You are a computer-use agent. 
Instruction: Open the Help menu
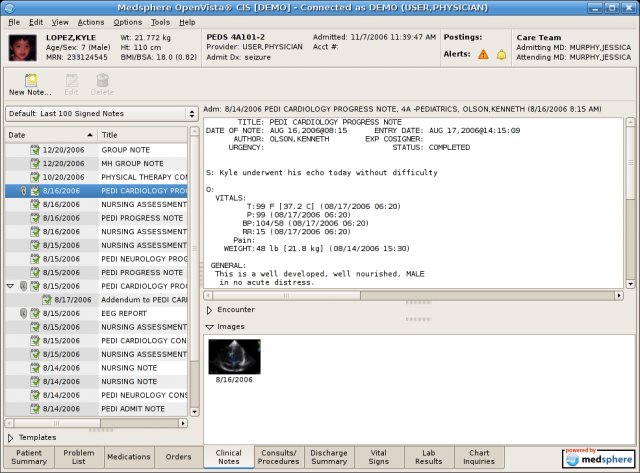click(187, 22)
